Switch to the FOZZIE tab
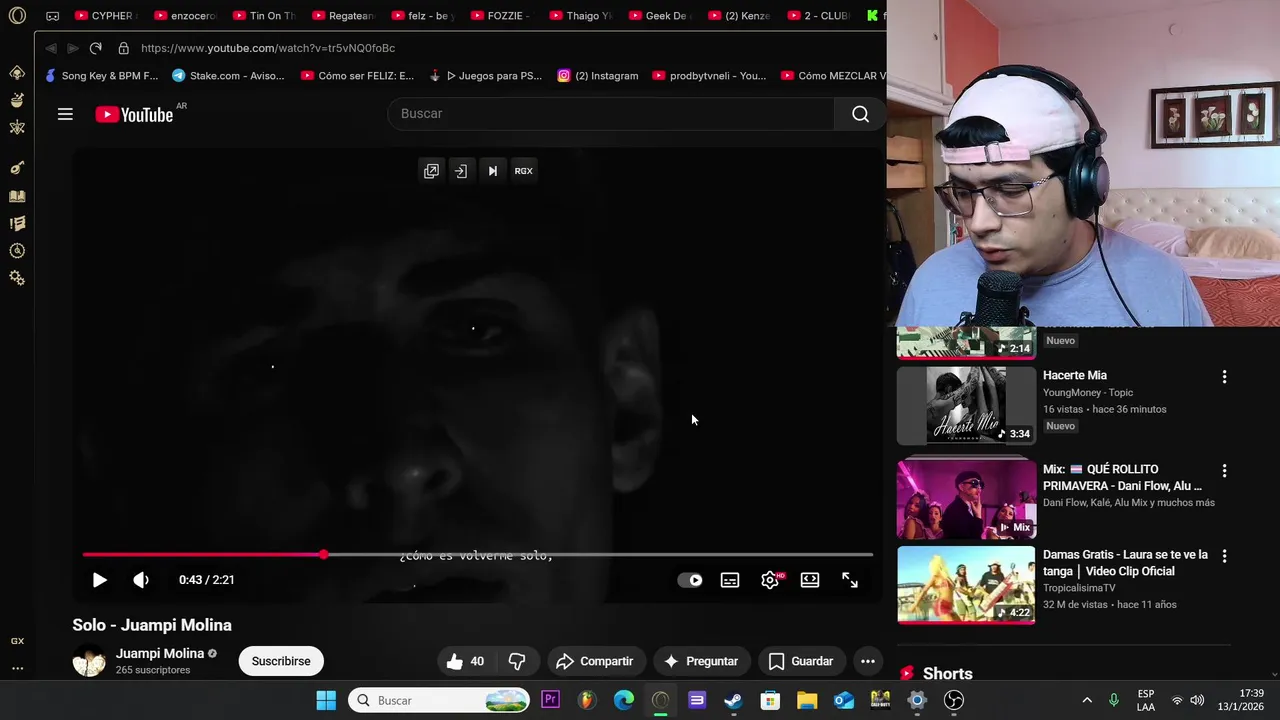 [x=501, y=16]
